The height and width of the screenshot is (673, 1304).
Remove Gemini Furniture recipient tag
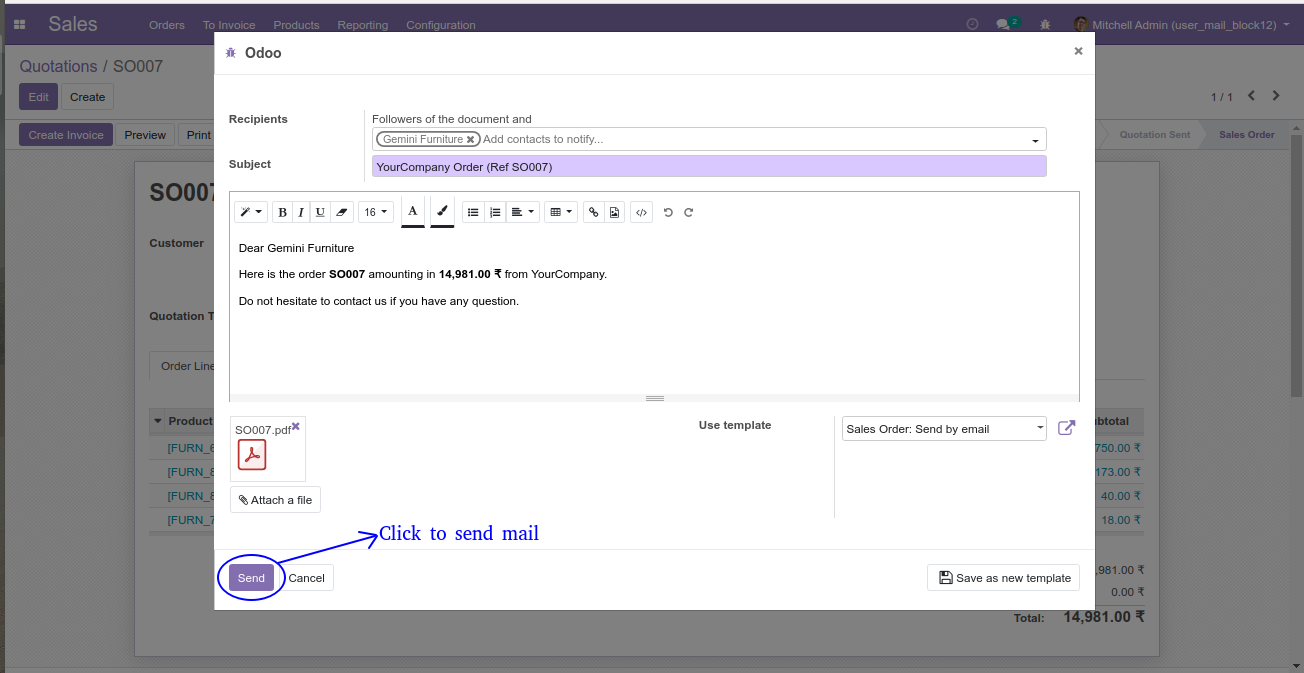click(470, 140)
